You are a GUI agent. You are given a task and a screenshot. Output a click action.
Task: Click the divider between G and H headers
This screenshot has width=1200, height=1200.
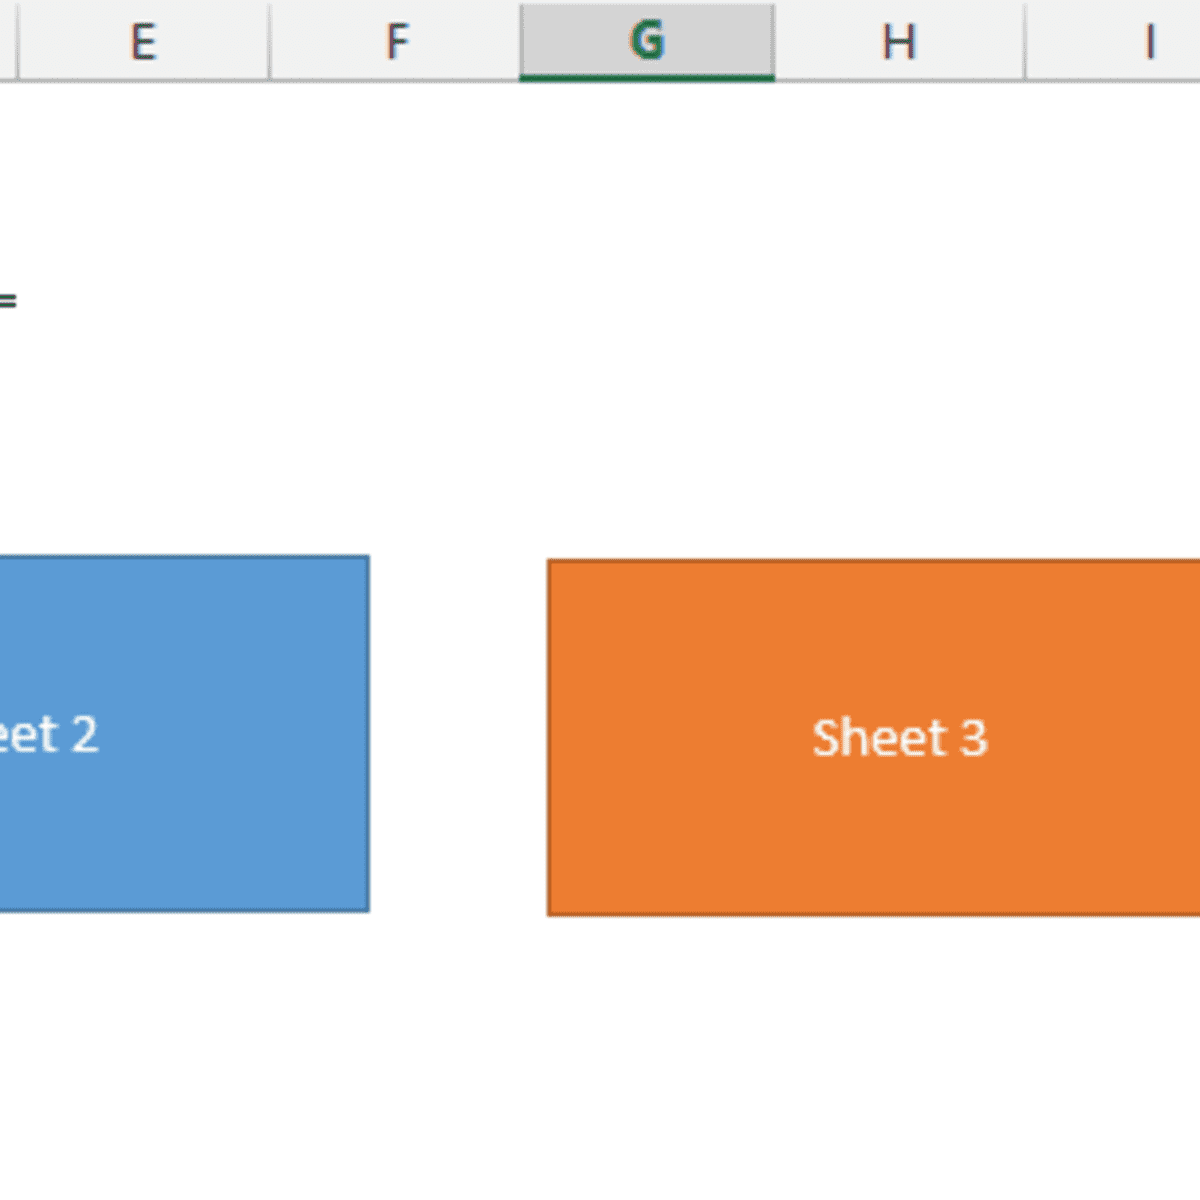point(775,40)
